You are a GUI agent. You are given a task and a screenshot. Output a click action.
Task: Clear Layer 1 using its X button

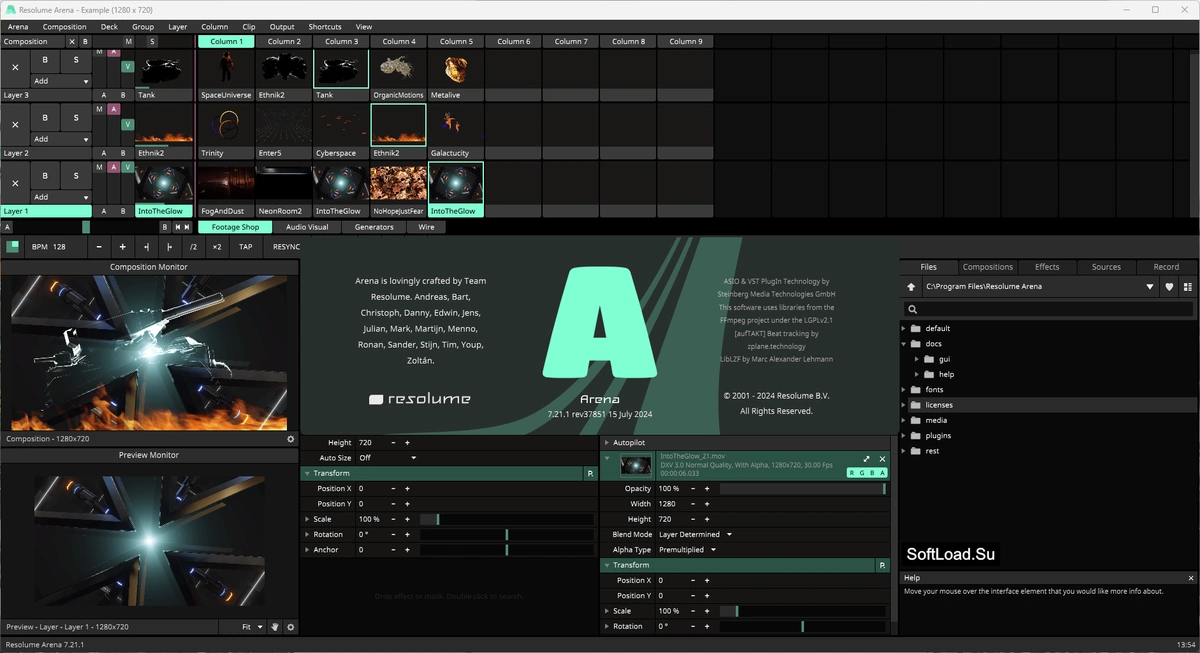tap(15, 182)
